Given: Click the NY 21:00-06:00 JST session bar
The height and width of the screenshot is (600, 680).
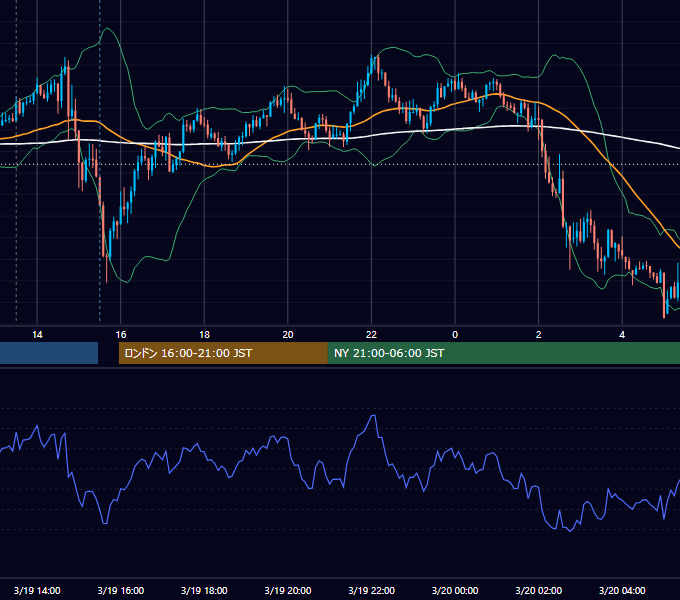Looking at the screenshot, I should pyautogui.click(x=503, y=353).
